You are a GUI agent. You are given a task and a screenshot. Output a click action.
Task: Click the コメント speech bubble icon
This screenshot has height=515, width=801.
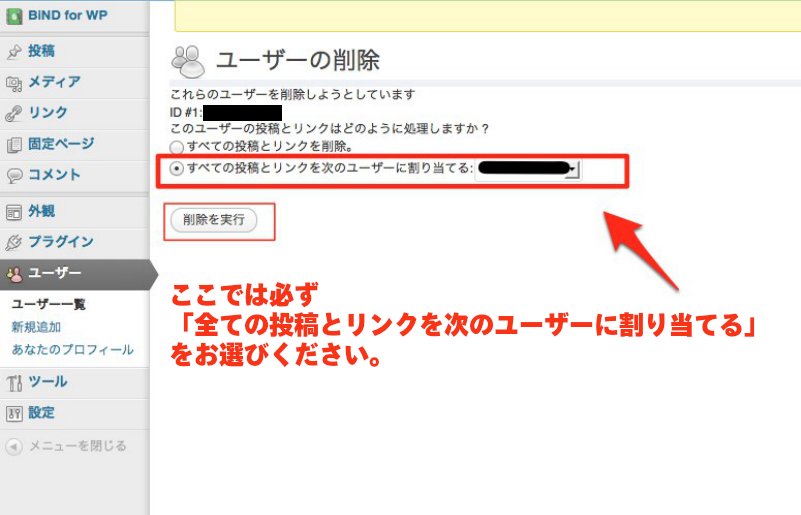14,175
